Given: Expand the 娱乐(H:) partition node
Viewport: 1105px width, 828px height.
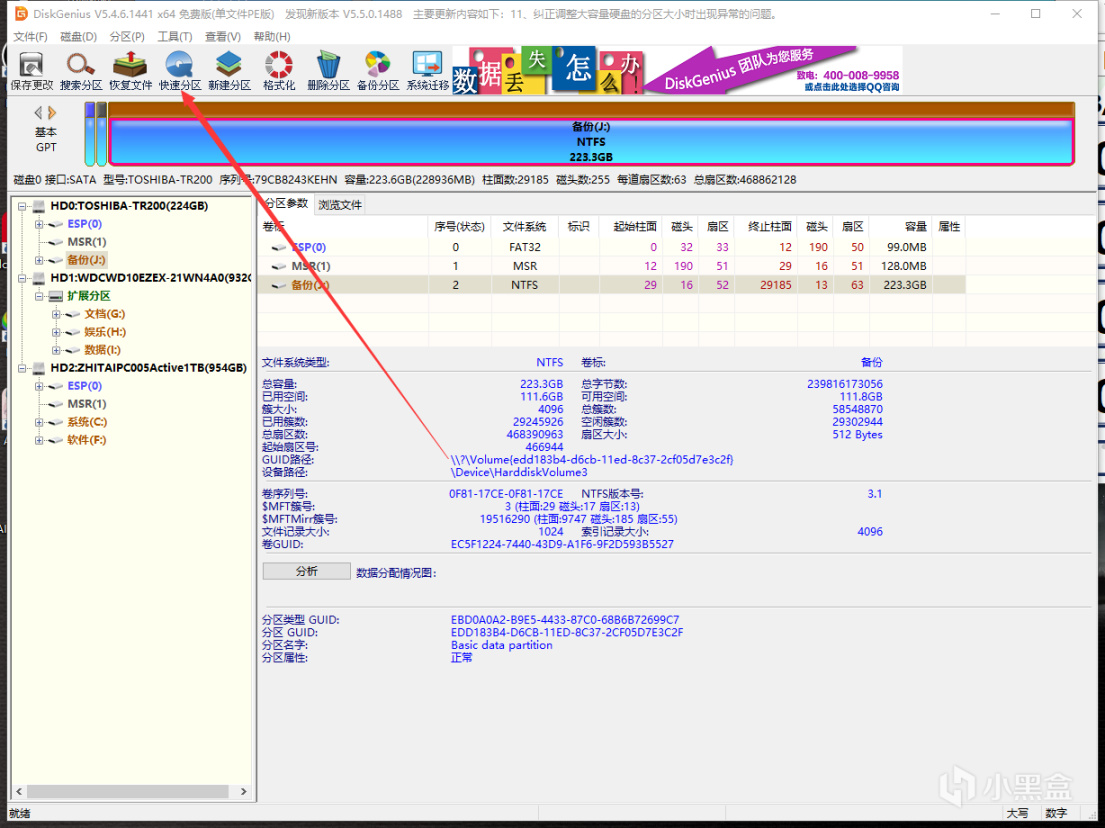Looking at the screenshot, I should [56, 332].
